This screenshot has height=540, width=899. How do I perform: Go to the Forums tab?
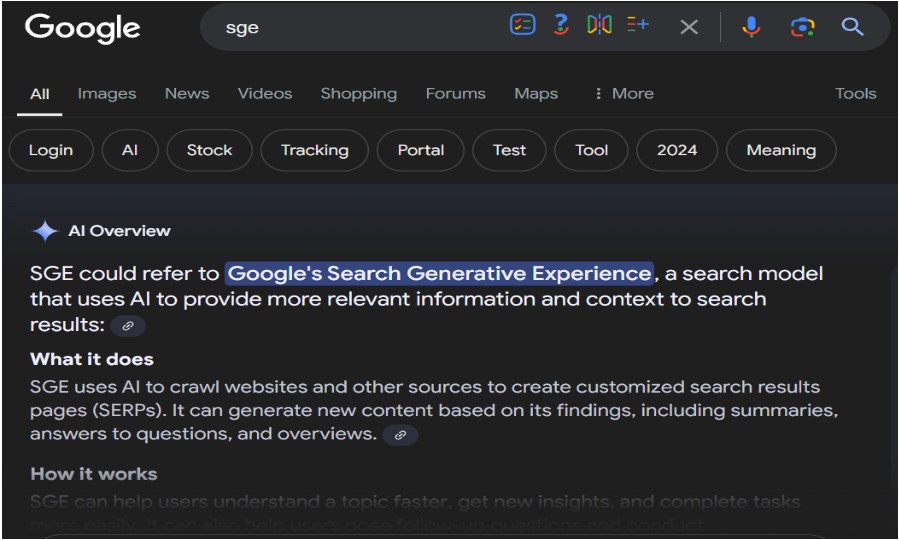455,93
